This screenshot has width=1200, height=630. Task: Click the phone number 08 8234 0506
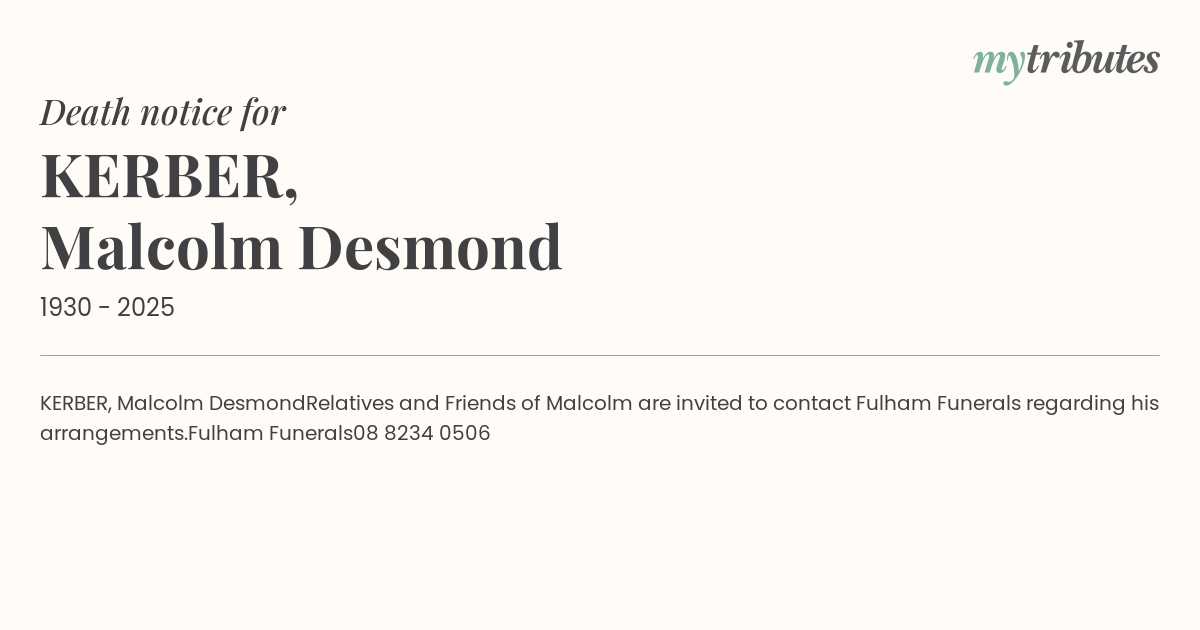point(422,433)
